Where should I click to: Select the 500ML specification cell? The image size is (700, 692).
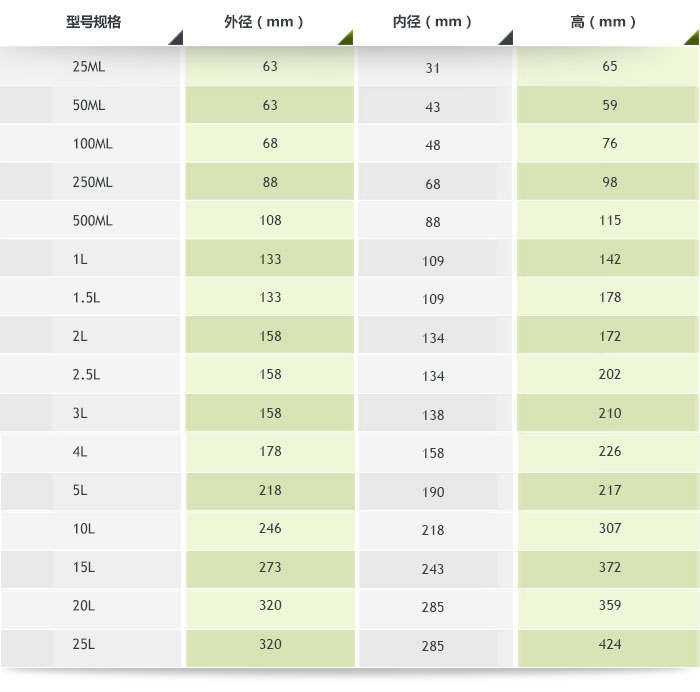(92, 221)
